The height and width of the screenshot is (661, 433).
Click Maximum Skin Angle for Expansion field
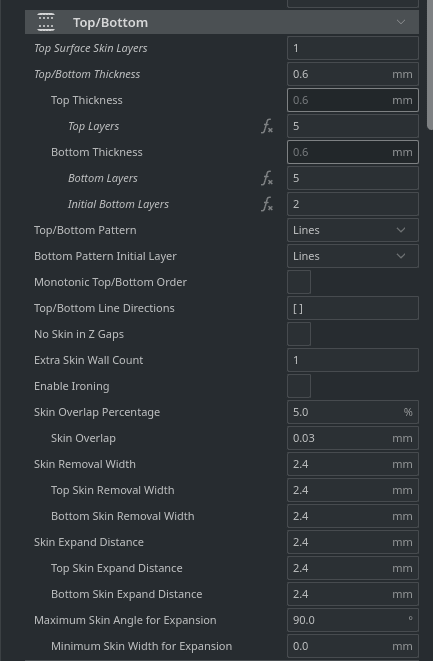(353, 620)
